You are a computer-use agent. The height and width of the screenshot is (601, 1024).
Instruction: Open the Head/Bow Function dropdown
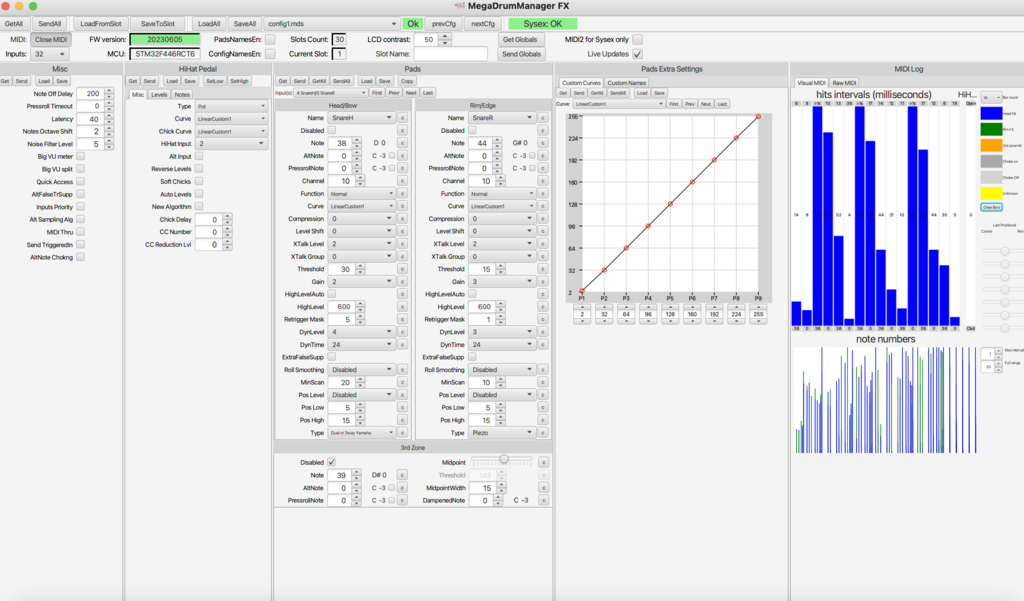pyautogui.click(x=362, y=193)
